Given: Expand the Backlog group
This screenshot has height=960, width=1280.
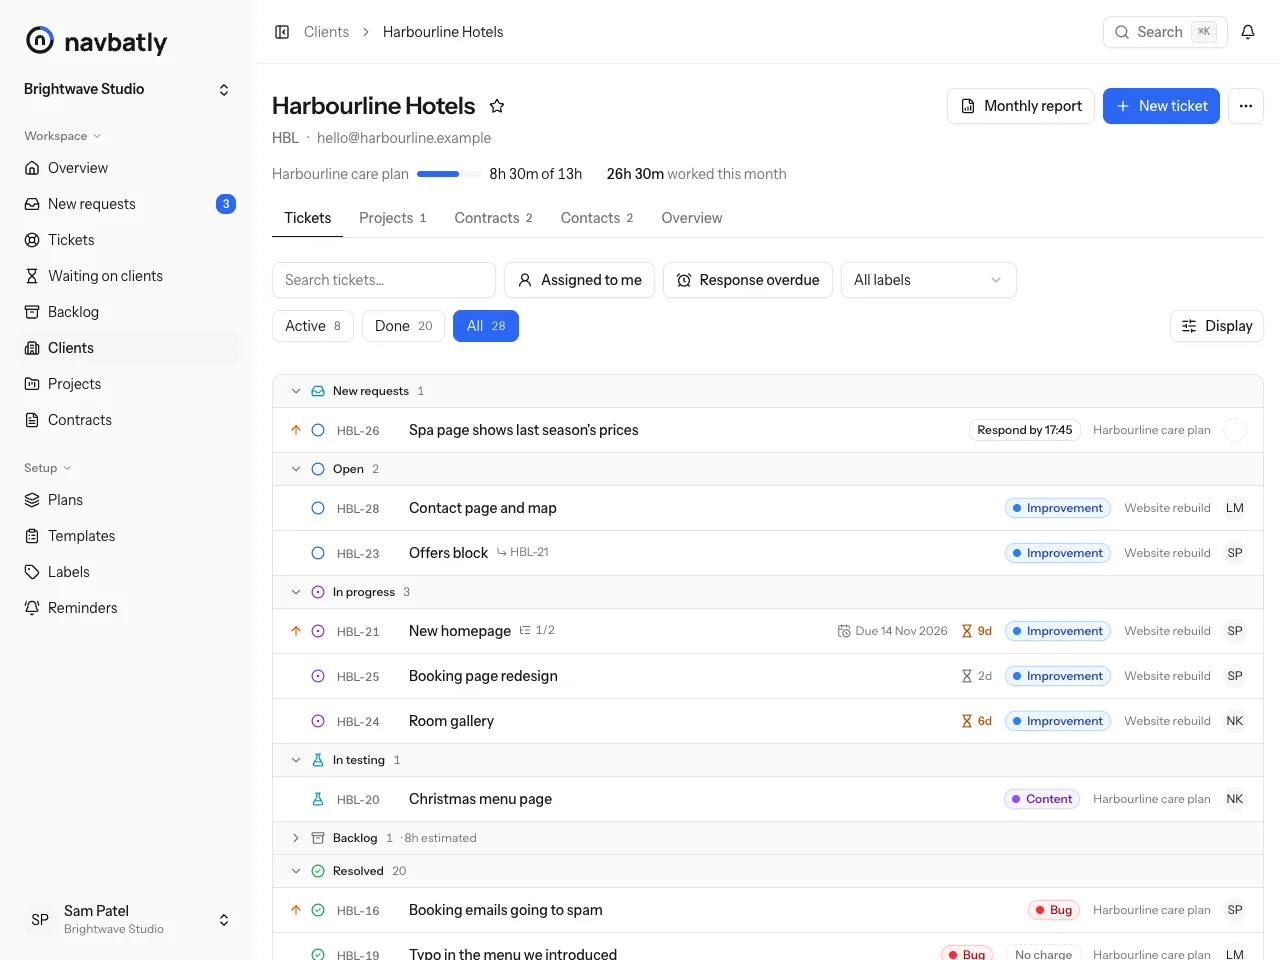Looking at the screenshot, I should coord(296,838).
